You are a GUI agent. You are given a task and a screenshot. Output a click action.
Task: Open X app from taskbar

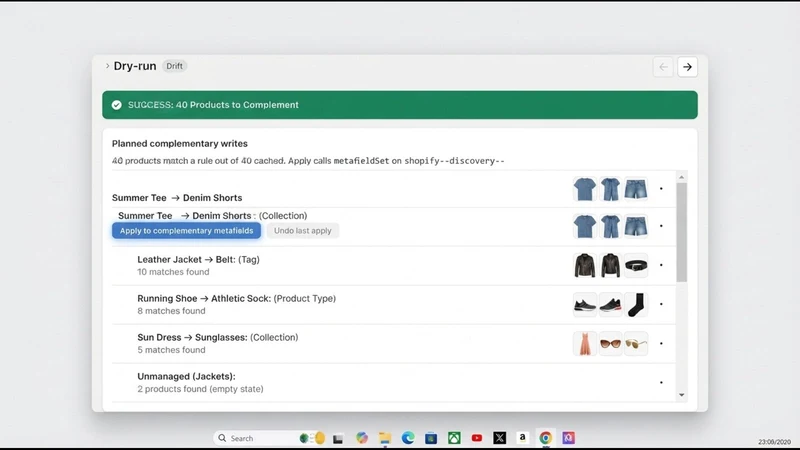(499, 438)
